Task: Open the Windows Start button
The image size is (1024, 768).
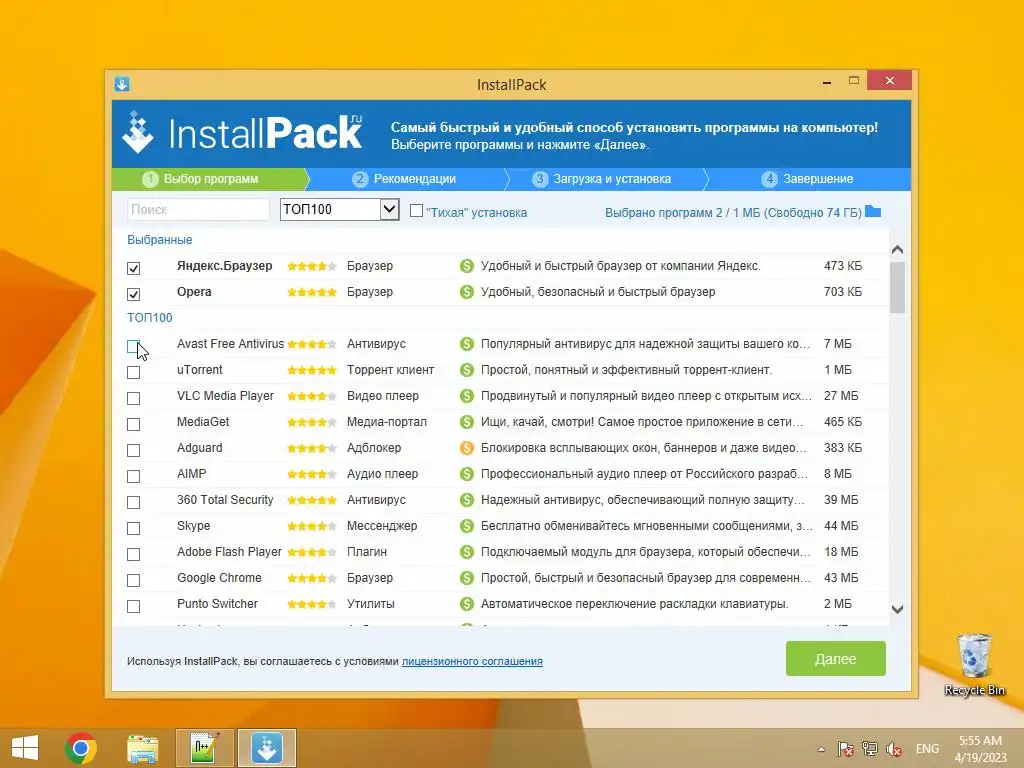Action: [x=25, y=748]
